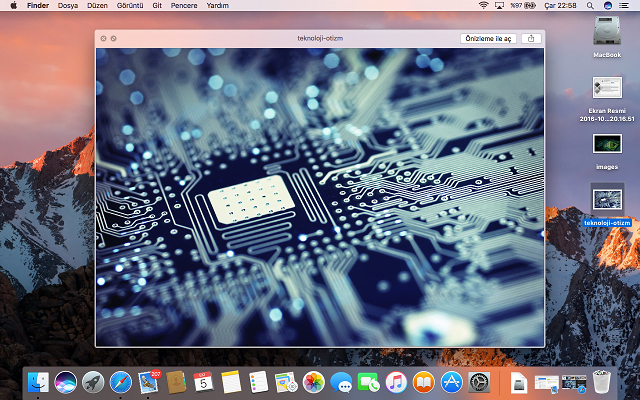Viewport: 640px width, 400px height.
Task: Open Maps icon in Dock
Action: click(286, 382)
